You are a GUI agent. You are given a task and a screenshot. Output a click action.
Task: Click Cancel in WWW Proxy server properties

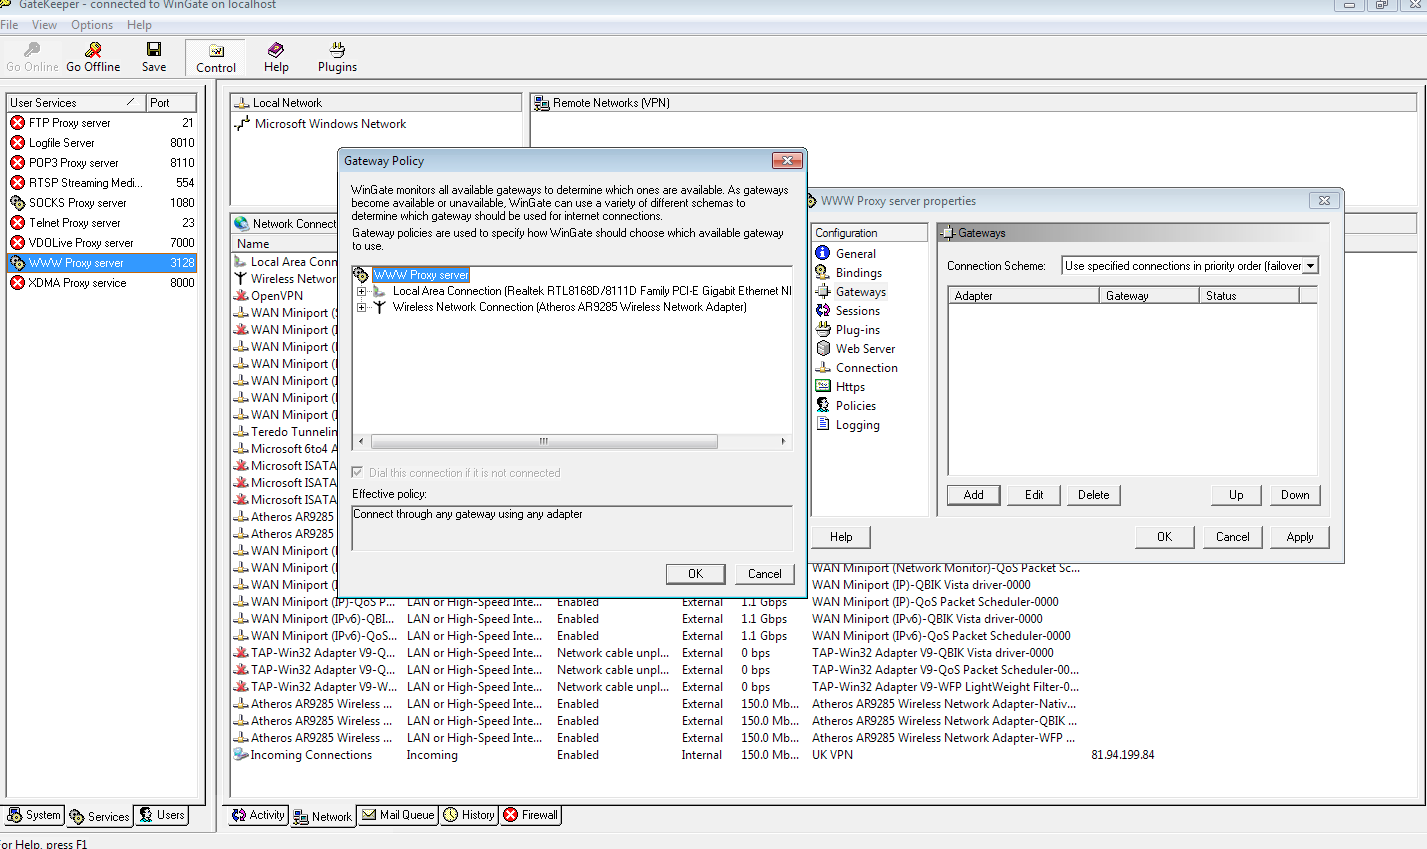pos(1232,537)
